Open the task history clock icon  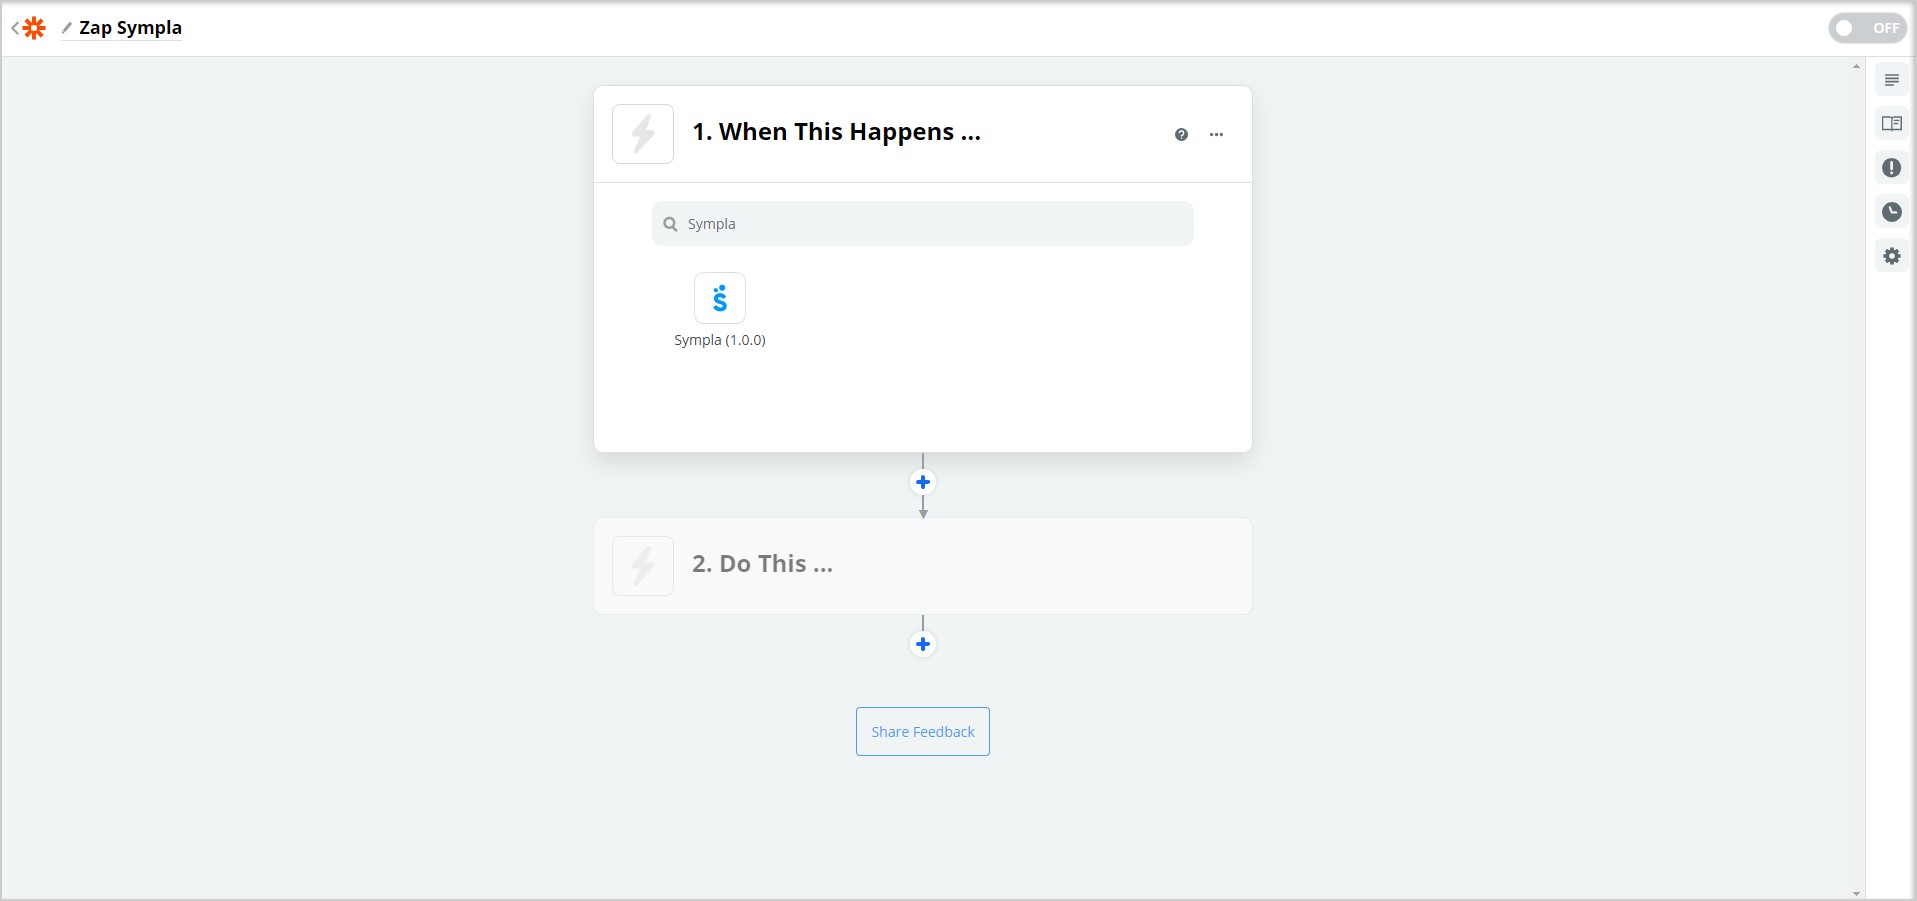coord(1891,212)
